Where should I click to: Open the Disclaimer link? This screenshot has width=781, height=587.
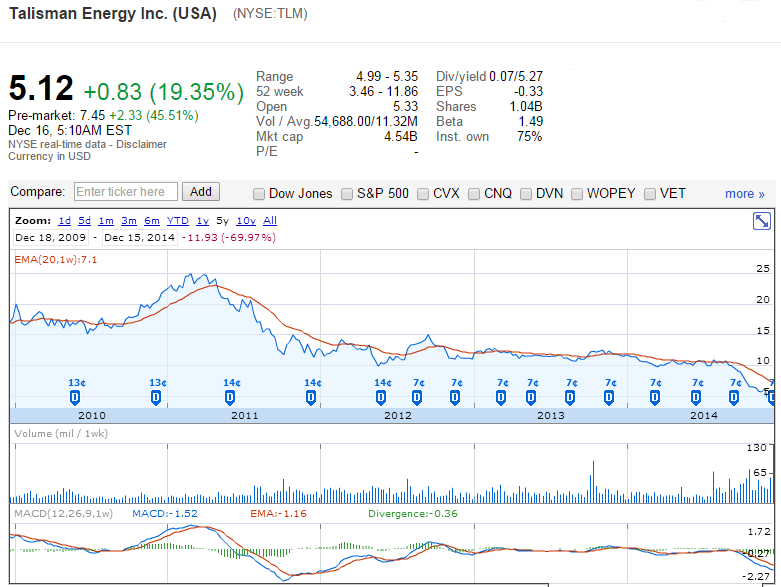pyautogui.click(x=141, y=144)
